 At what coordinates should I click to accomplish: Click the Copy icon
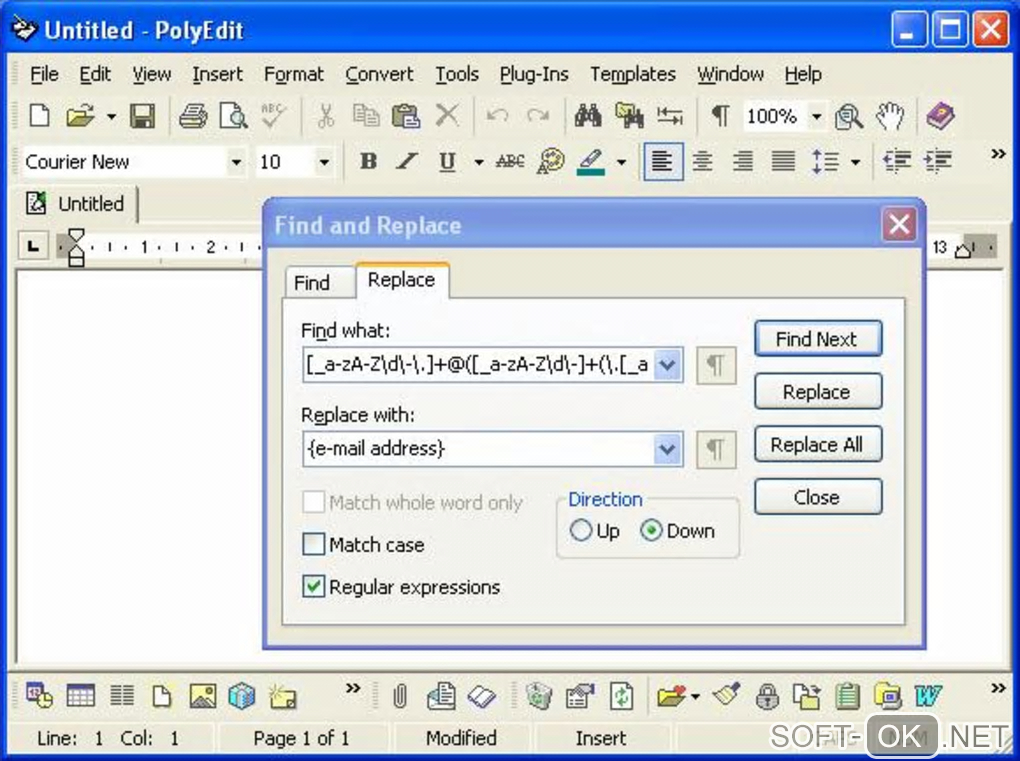click(x=366, y=116)
